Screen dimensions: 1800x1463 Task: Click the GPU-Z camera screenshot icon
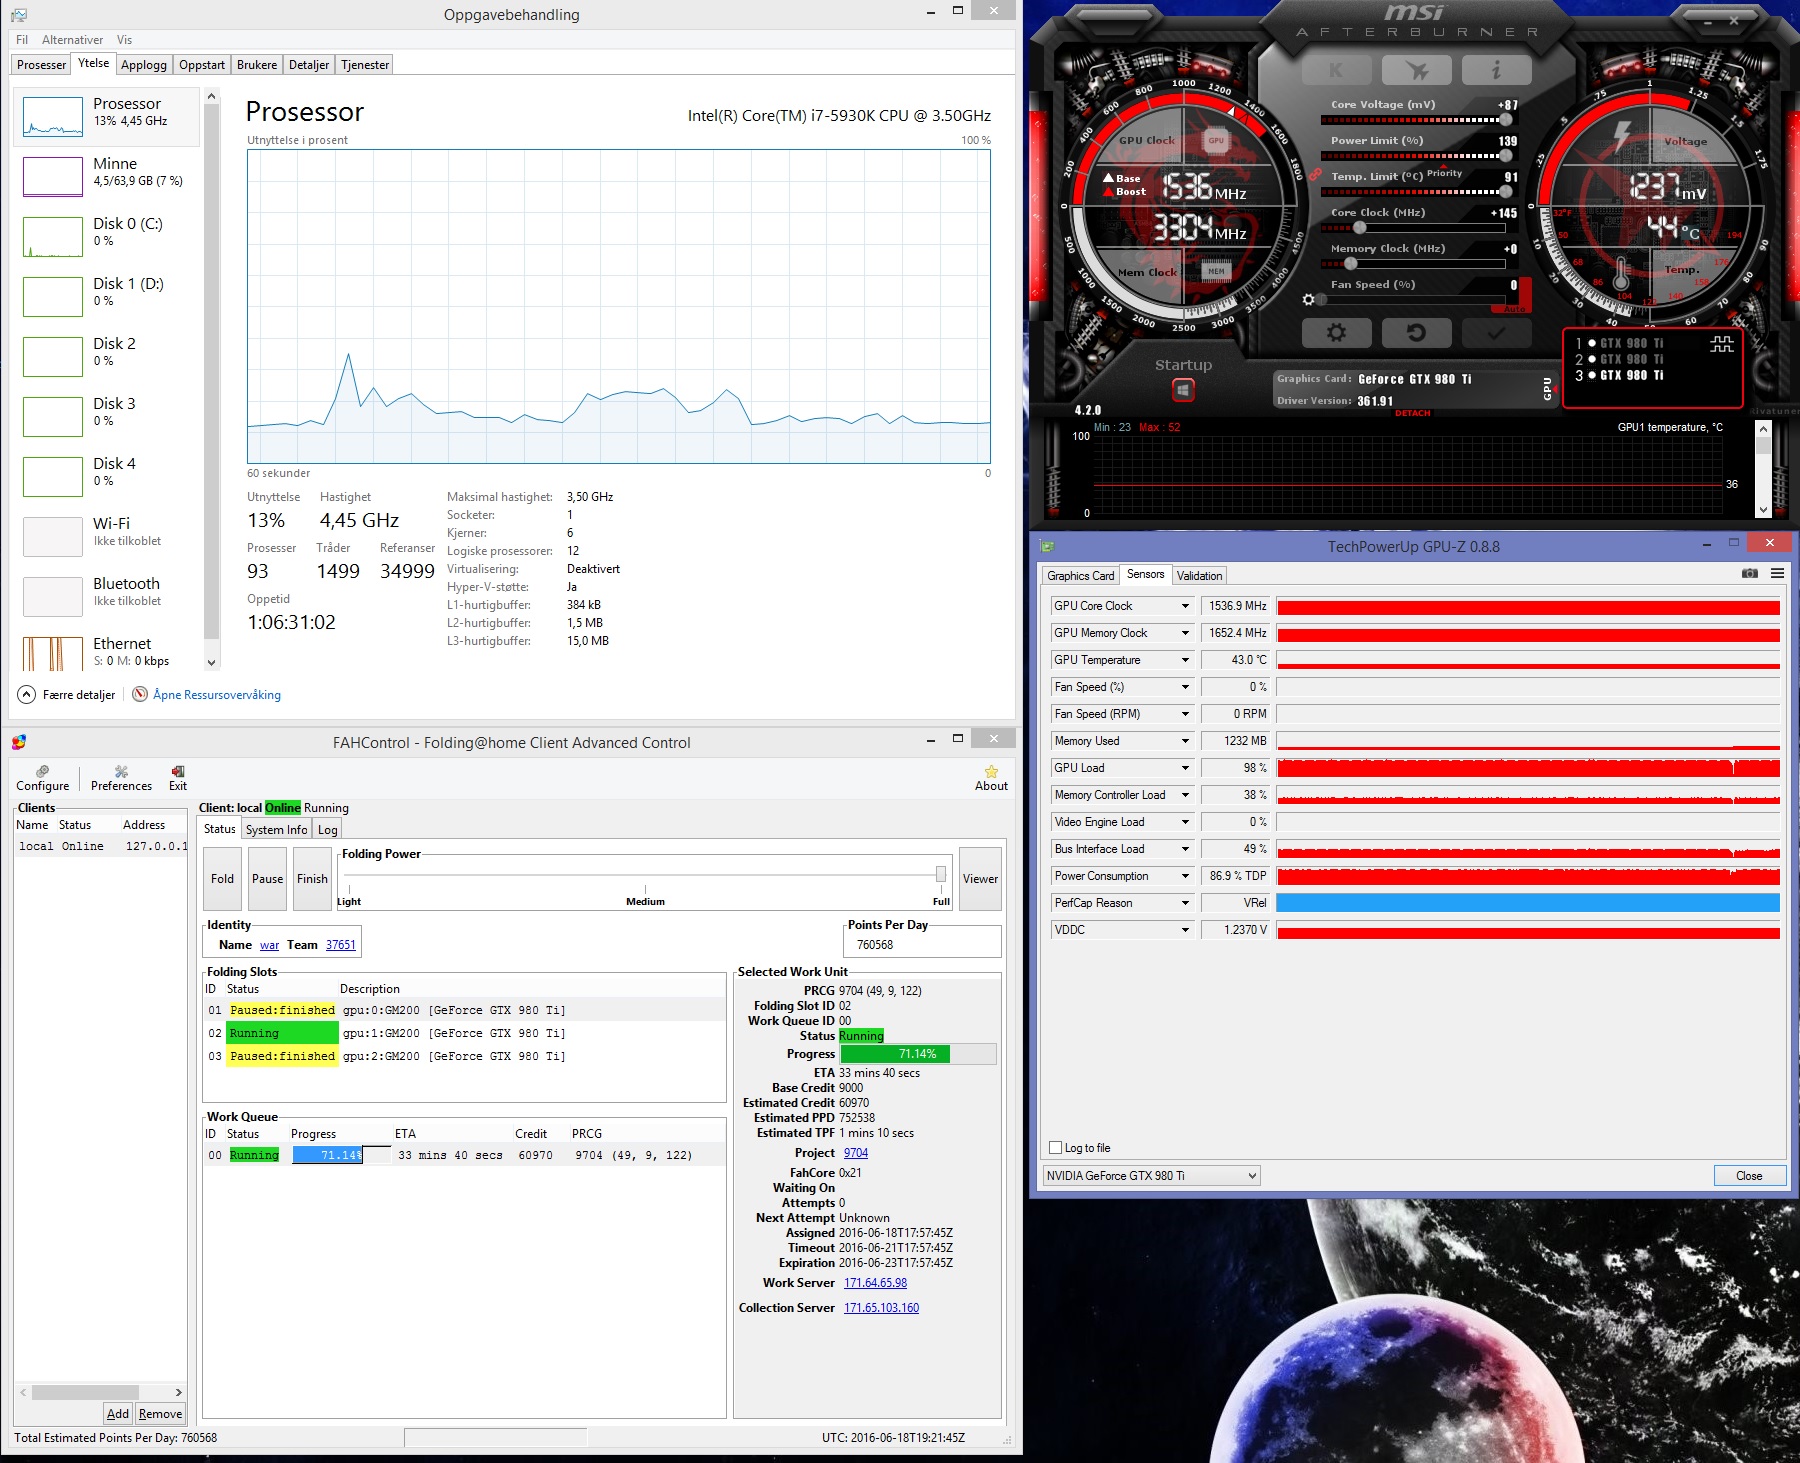coord(1750,573)
